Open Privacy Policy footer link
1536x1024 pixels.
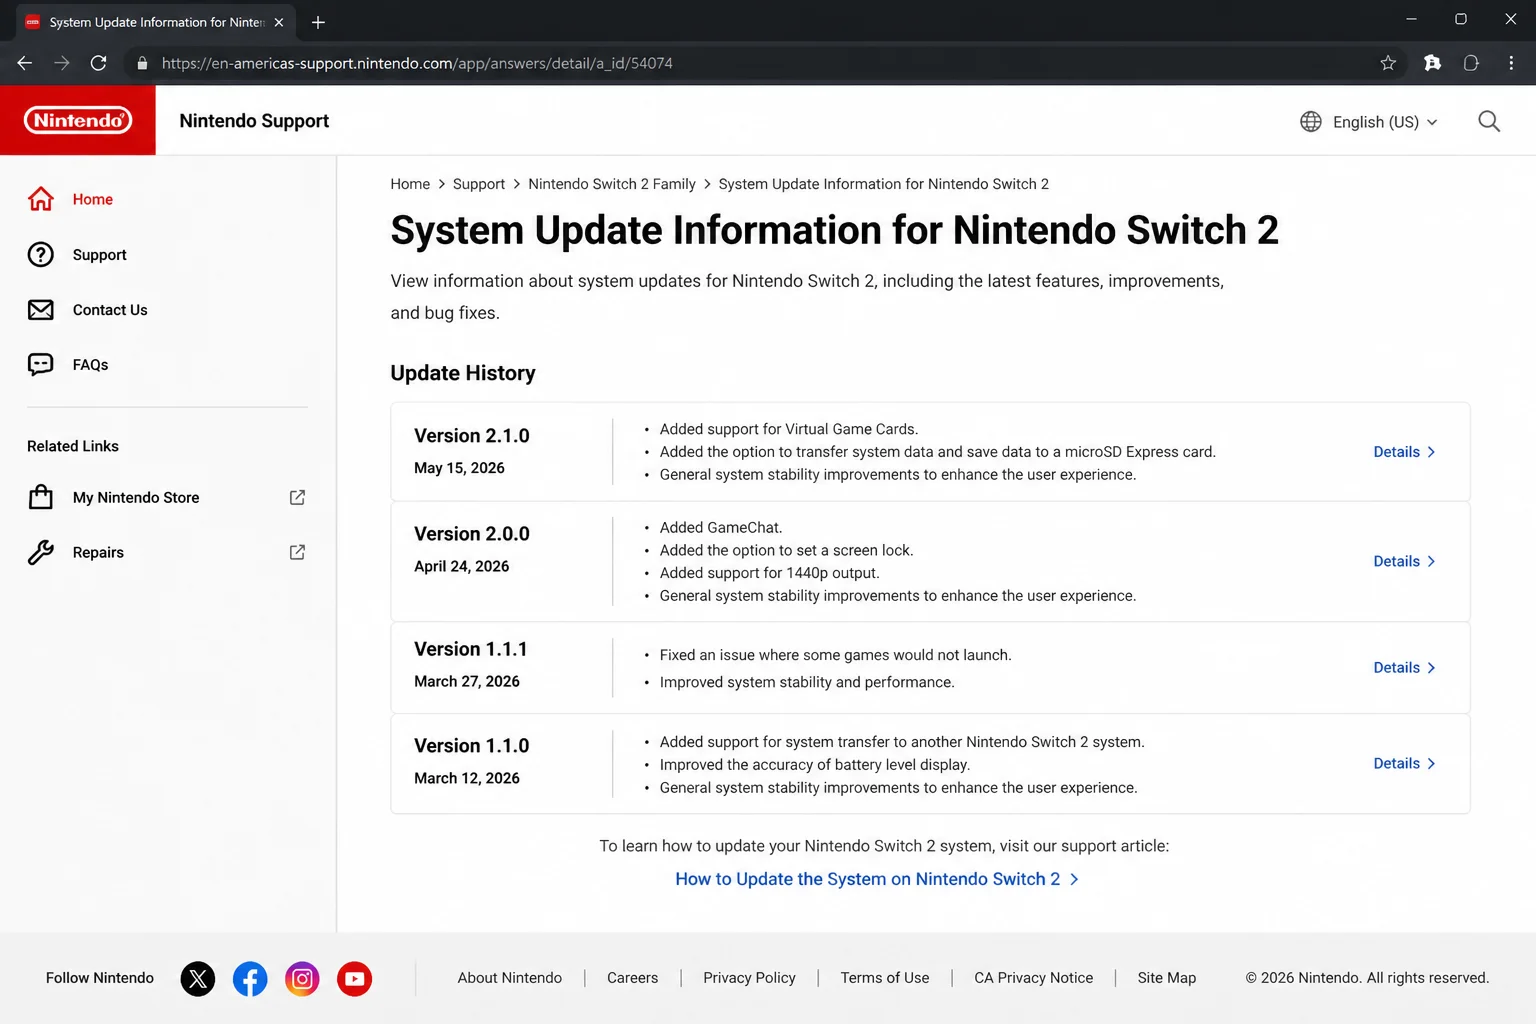coord(749,978)
